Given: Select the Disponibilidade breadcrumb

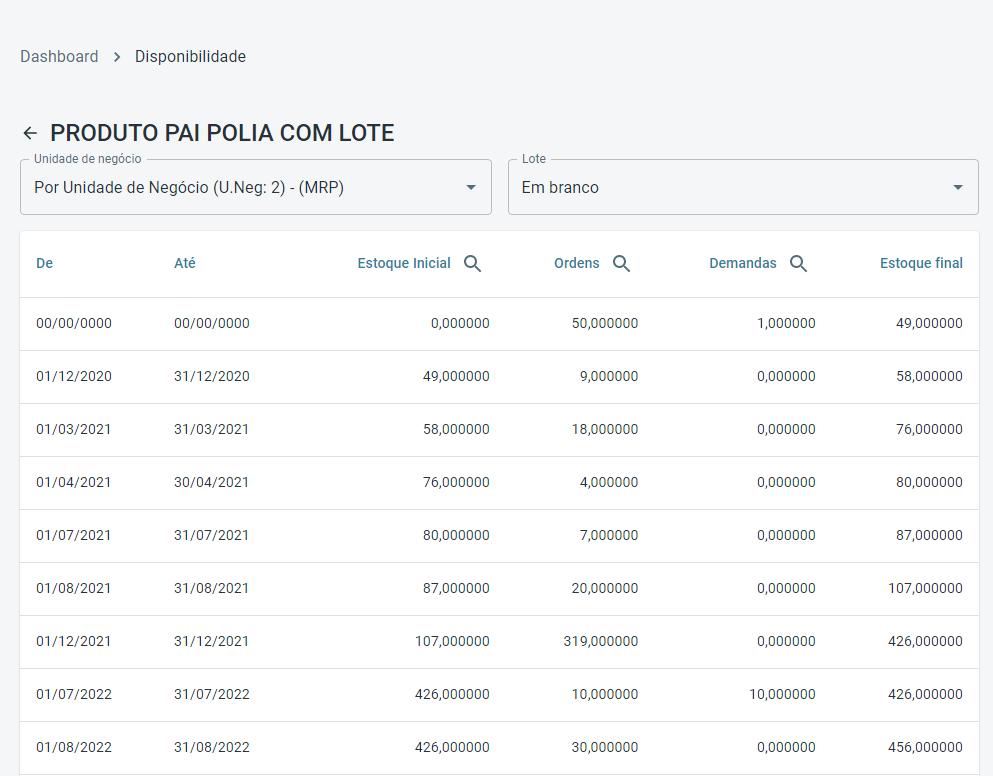Looking at the screenshot, I should 190,56.
